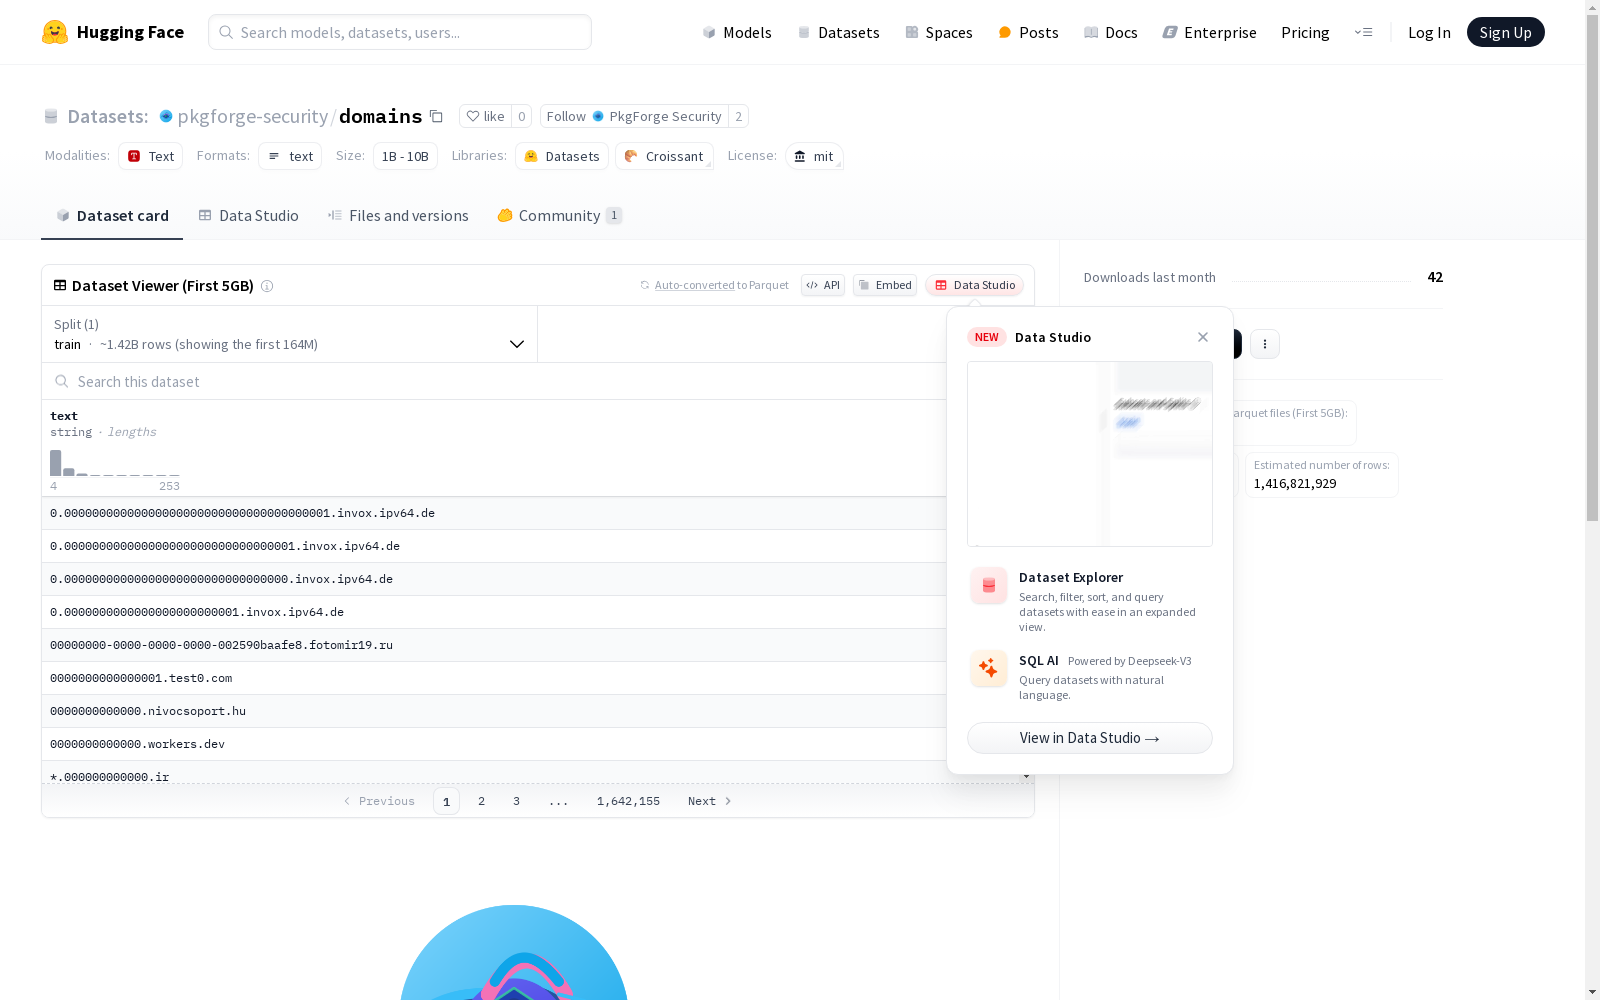Copy dataset name with the copy icon
The image size is (1600, 1000).
[436, 116]
